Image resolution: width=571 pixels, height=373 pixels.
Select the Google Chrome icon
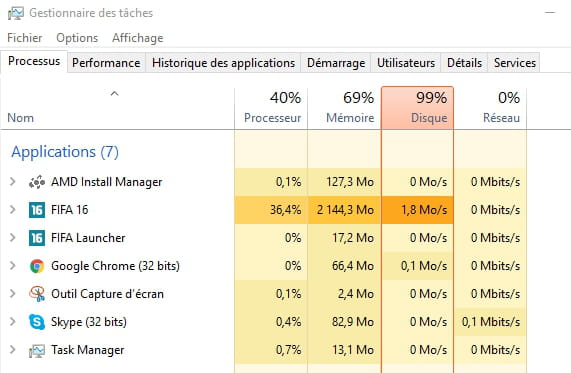click(37, 266)
